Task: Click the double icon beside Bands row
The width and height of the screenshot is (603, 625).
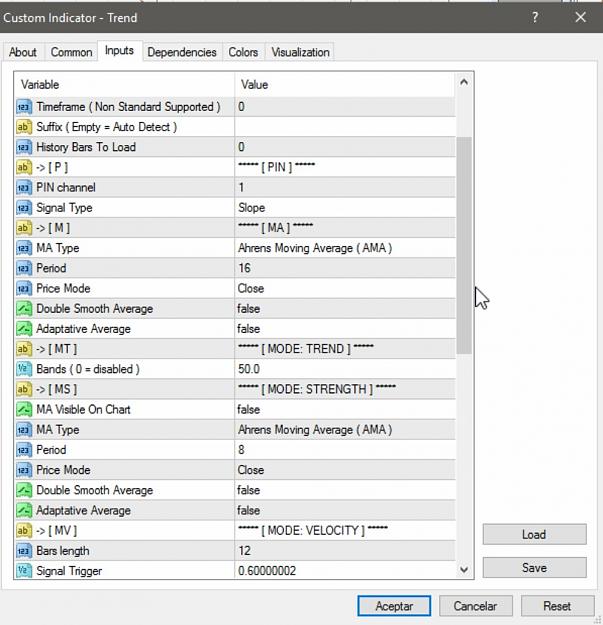Action: (x=24, y=369)
